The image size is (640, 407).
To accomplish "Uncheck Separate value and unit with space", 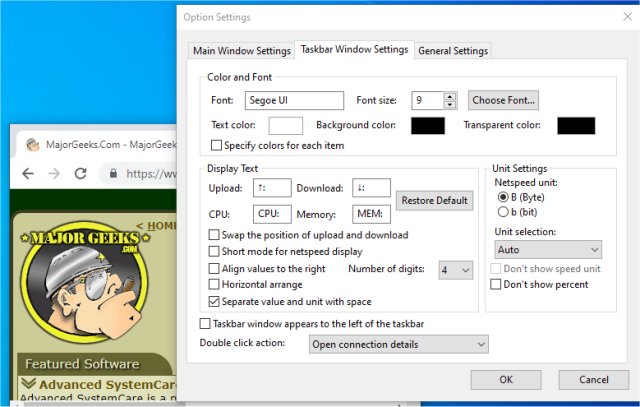I will [x=214, y=302].
